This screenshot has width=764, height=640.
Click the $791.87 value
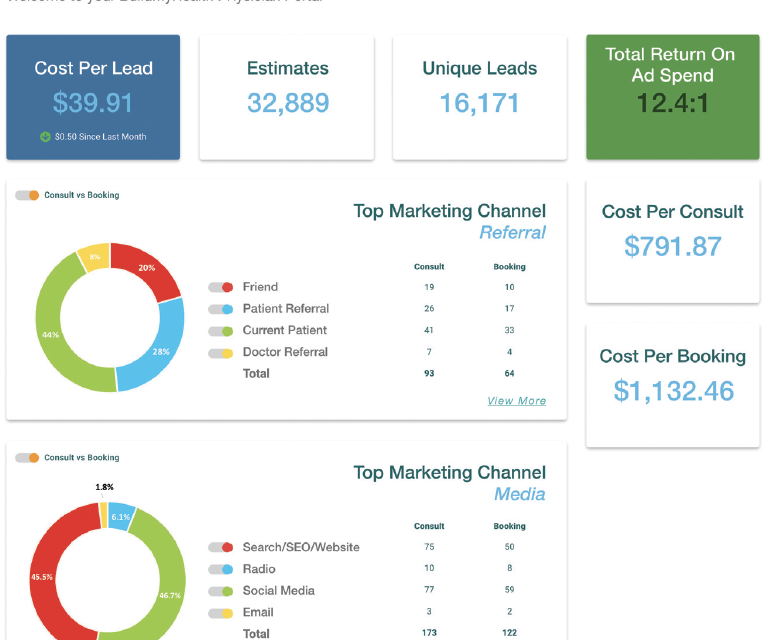click(x=673, y=246)
